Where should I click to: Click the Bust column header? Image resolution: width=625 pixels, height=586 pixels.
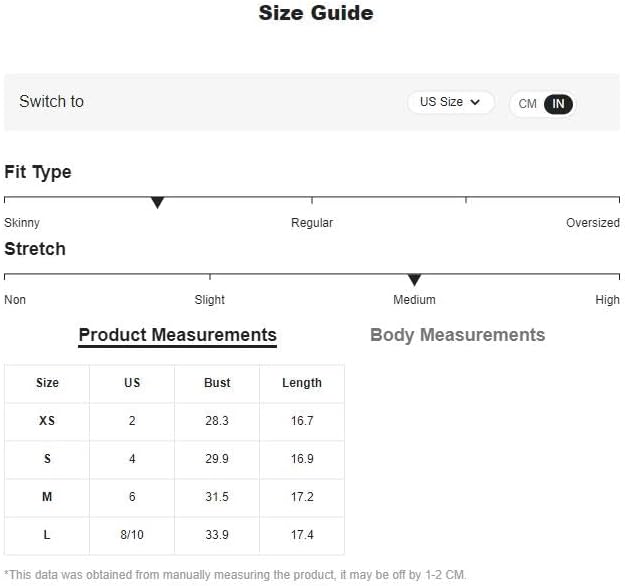coord(217,383)
